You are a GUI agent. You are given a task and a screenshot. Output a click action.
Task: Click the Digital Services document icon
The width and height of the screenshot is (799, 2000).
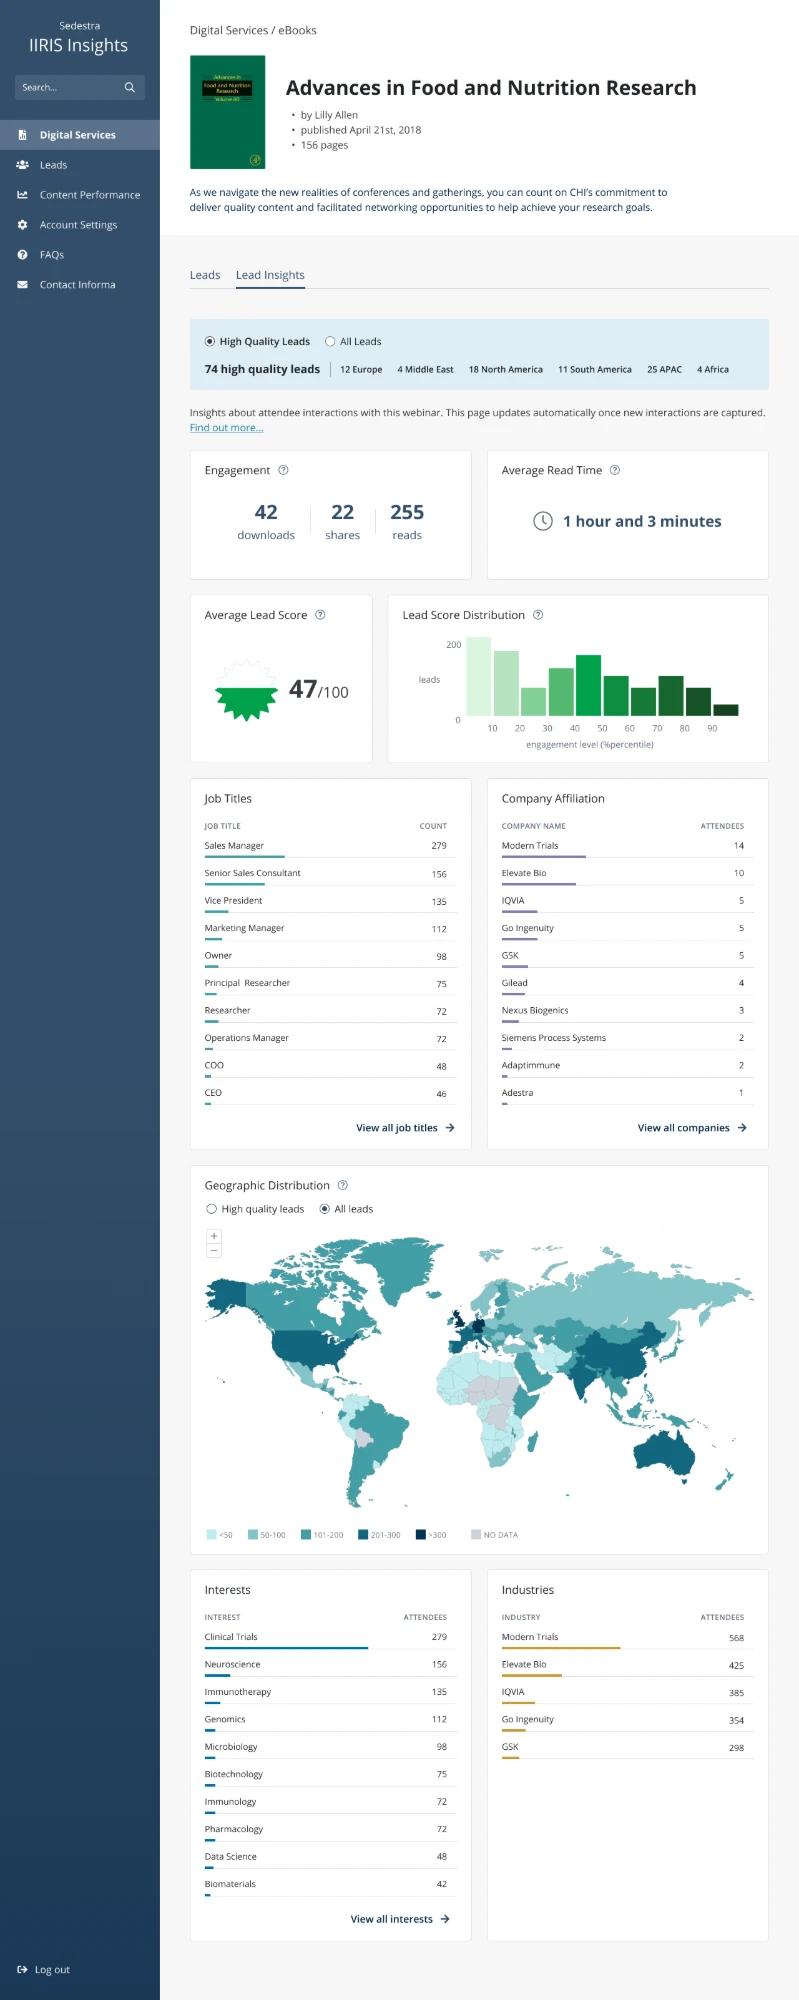pos(22,135)
